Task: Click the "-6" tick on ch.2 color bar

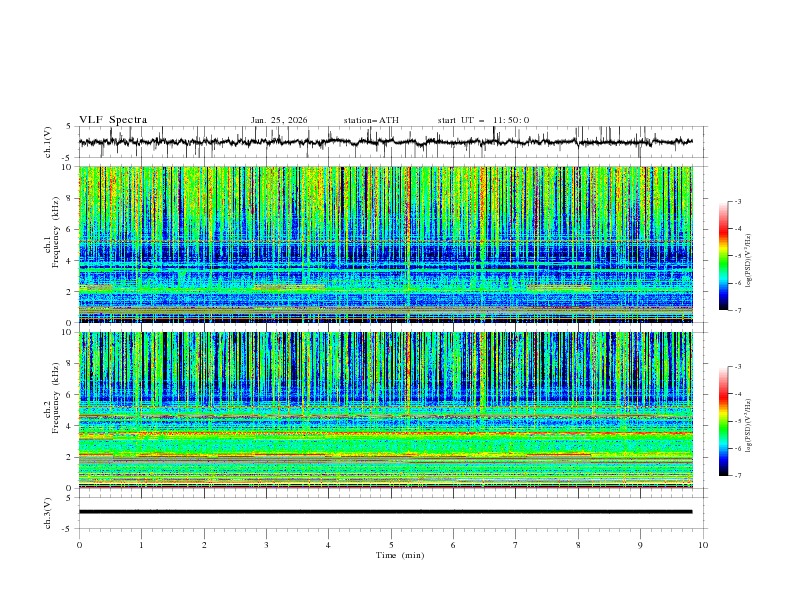Action: point(737,448)
